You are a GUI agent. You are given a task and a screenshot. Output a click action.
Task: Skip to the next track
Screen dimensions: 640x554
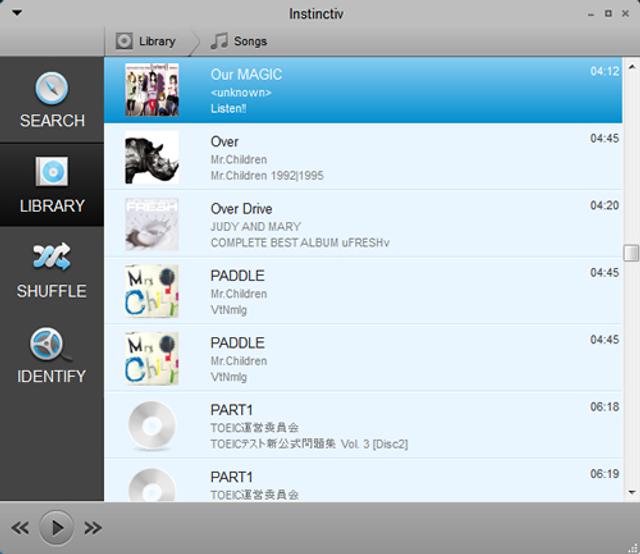pyautogui.click(x=93, y=528)
